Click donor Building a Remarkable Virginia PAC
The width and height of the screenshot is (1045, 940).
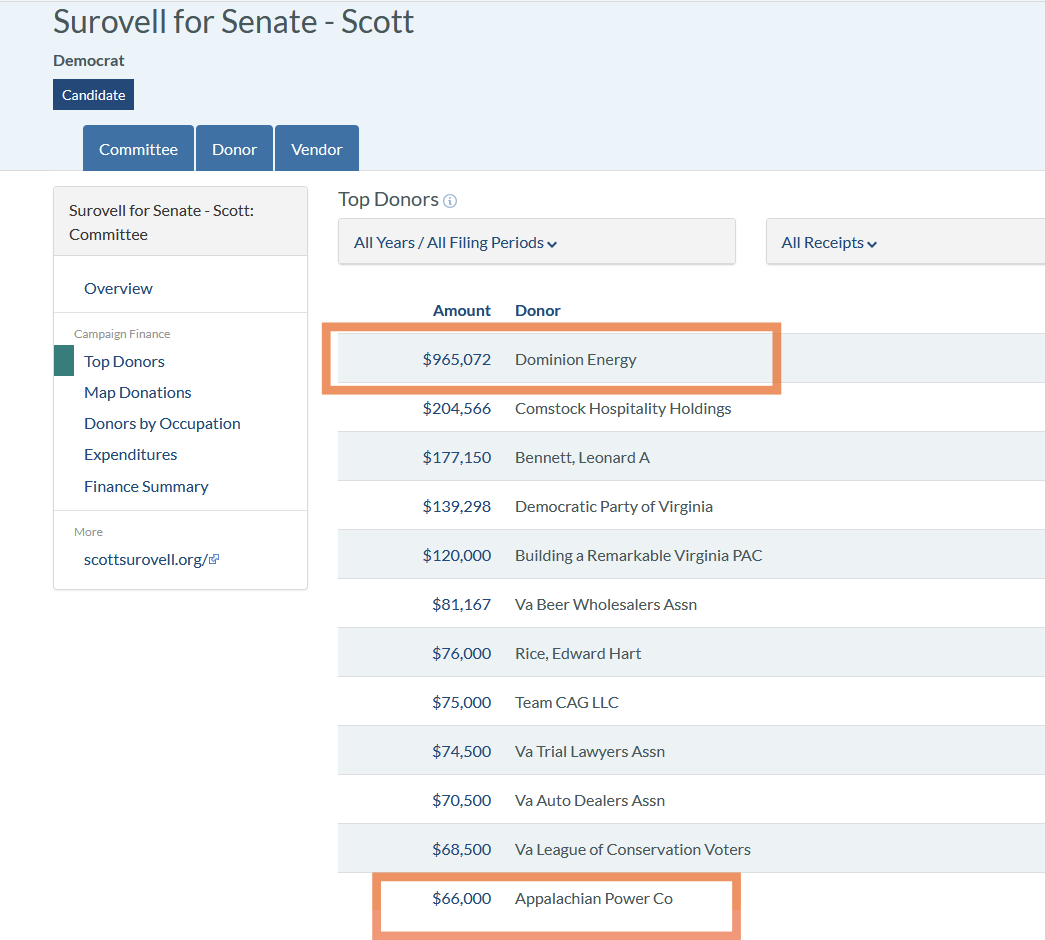(x=638, y=555)
